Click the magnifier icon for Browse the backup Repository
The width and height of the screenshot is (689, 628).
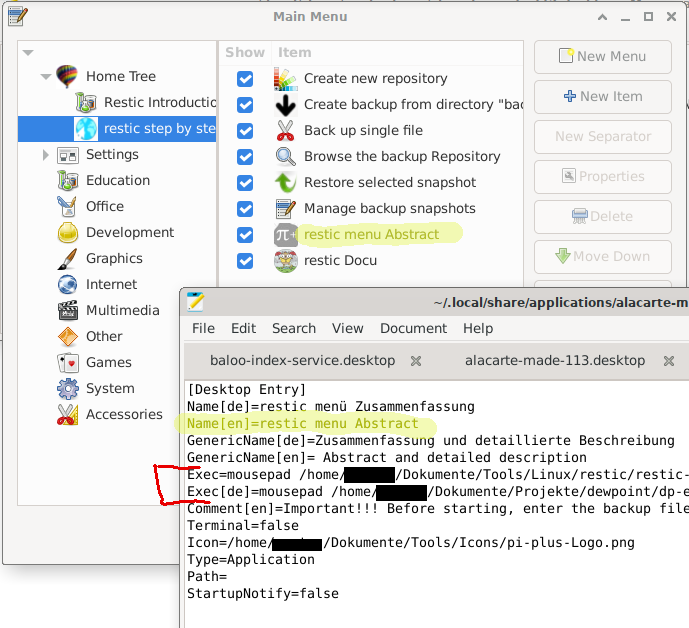click(286, 157)
